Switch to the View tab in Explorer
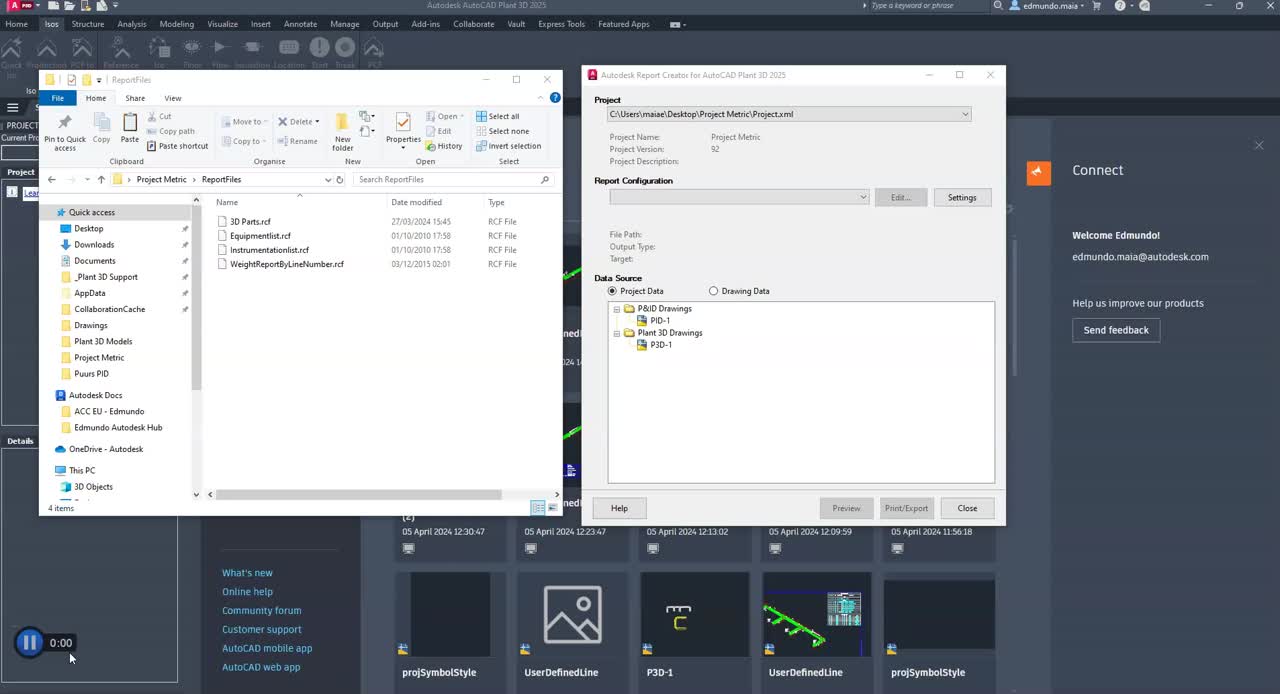Viewport: 1280px width, 694px height. pyautogui.click(x=172, y=98)
